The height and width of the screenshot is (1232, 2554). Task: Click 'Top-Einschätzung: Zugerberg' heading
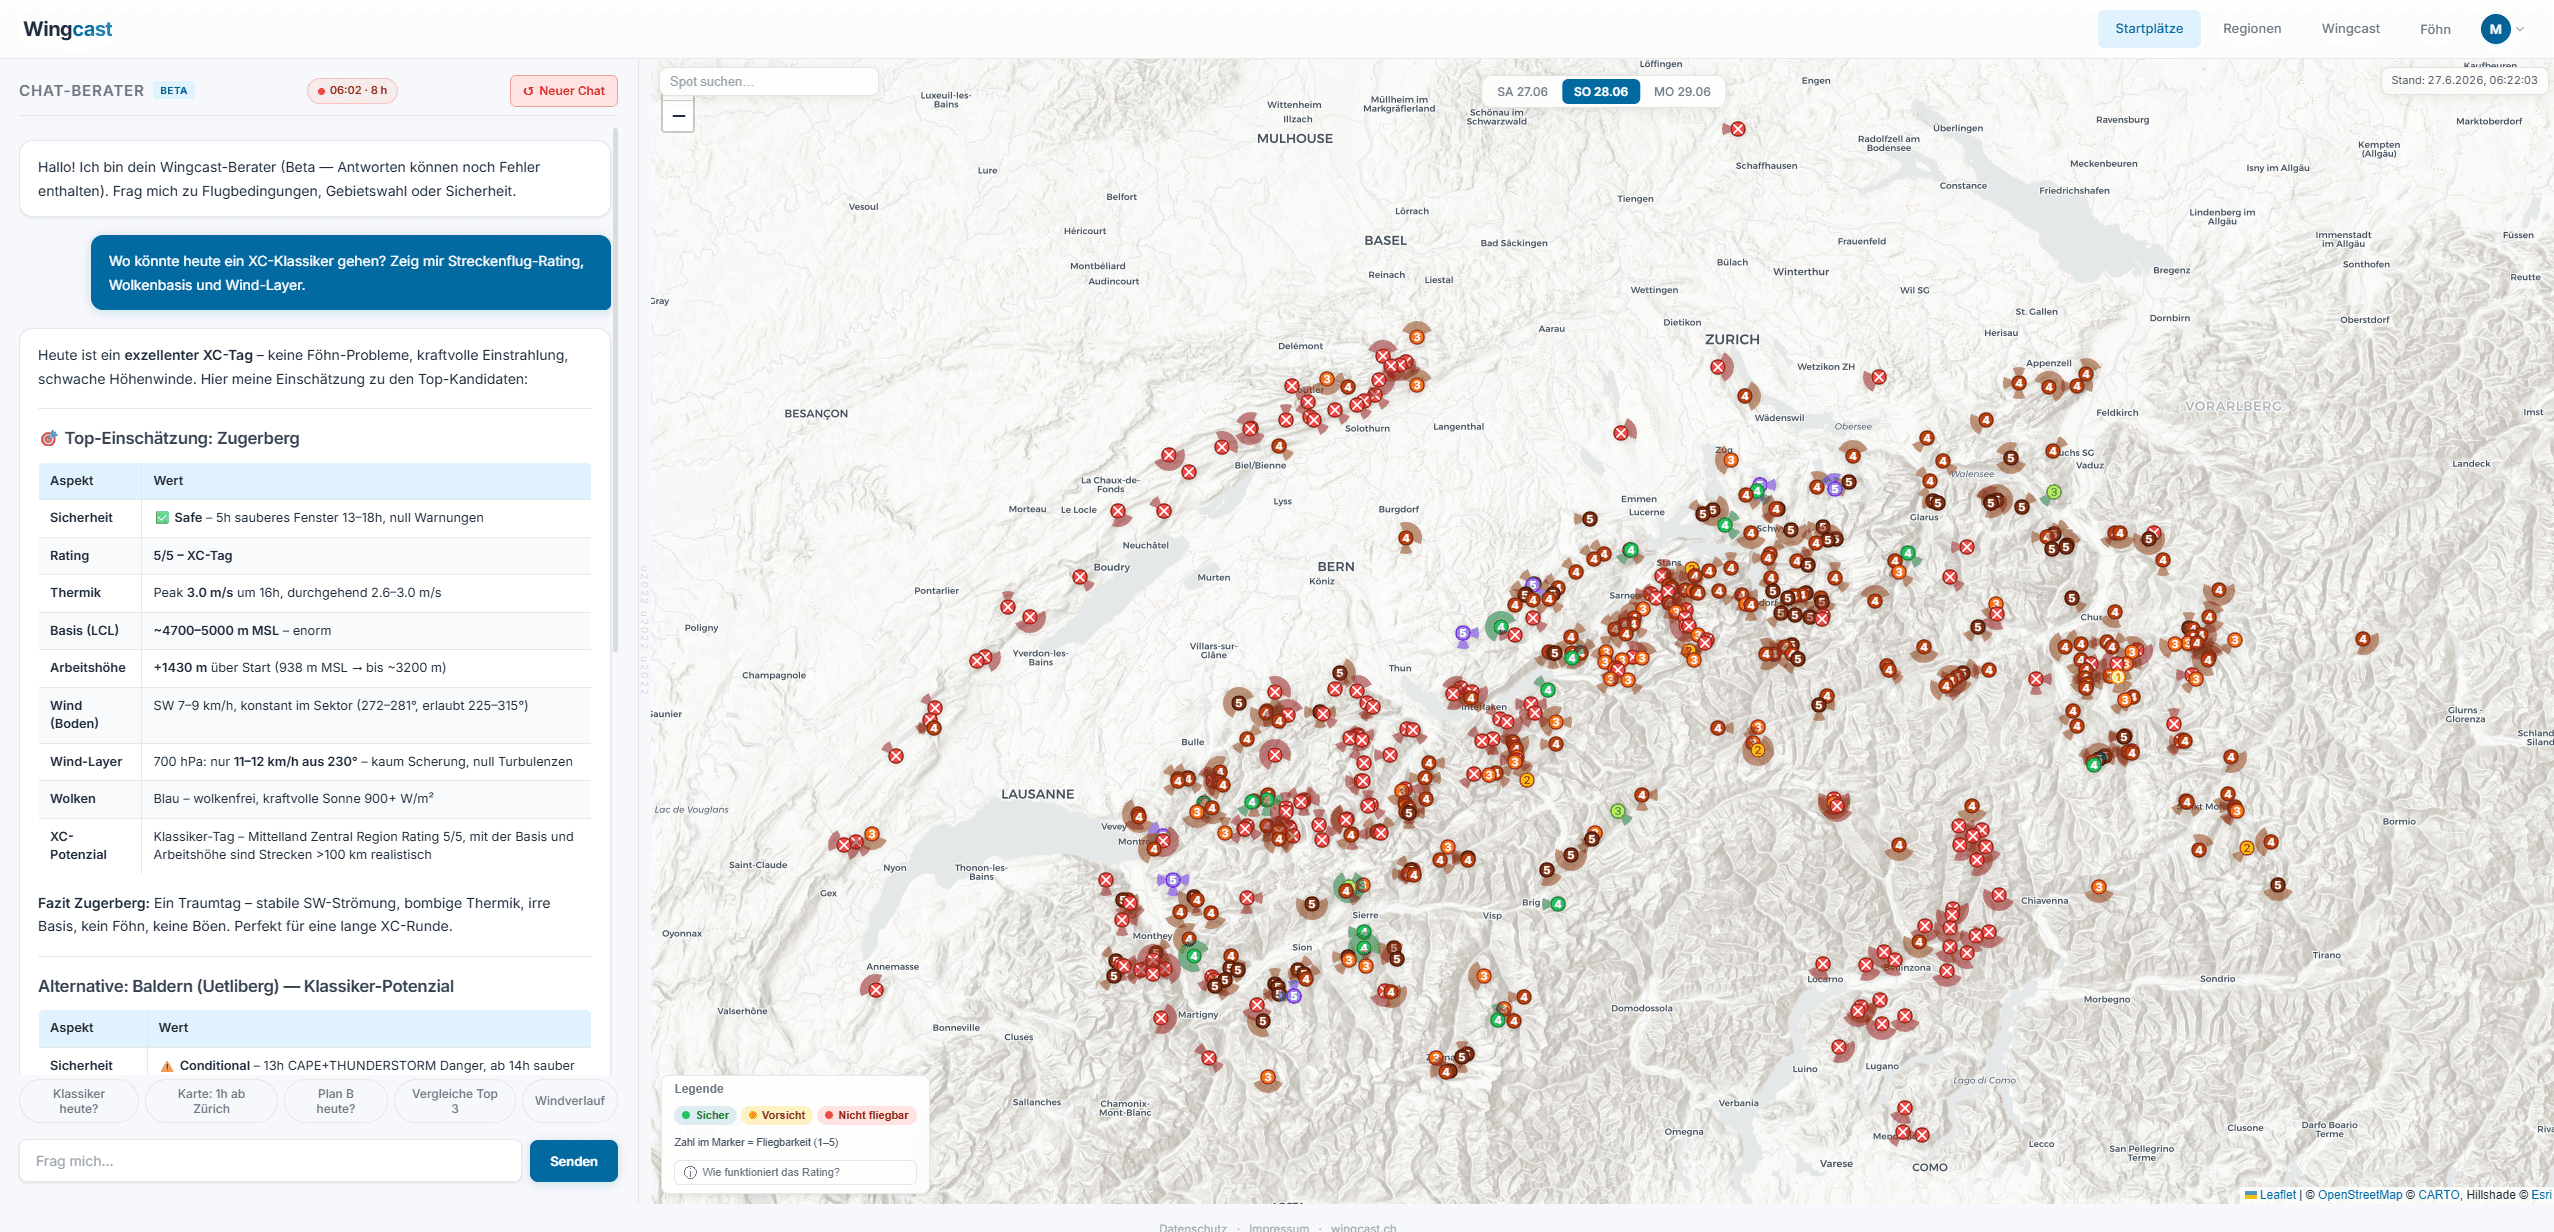tap(182, 438)
